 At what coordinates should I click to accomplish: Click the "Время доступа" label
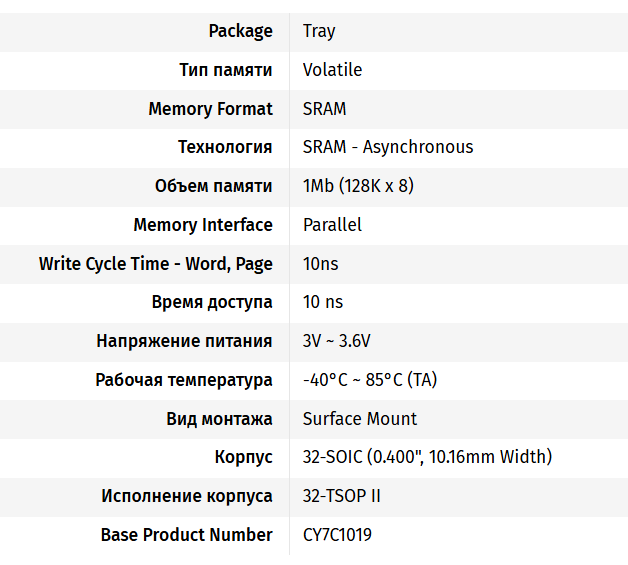coord(212,302)
